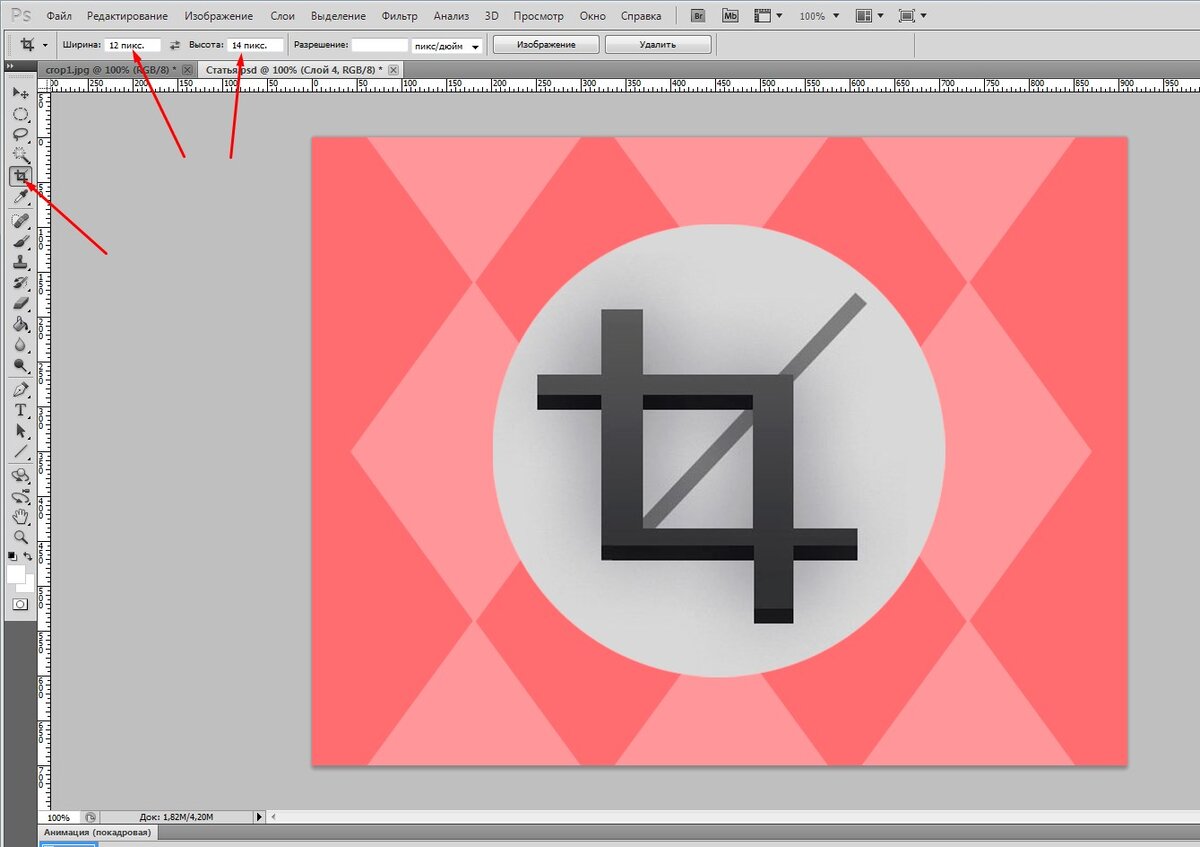Screen dimensions: 1200x847
Task: Open the Редактирование menu
Action: [127, 17]
